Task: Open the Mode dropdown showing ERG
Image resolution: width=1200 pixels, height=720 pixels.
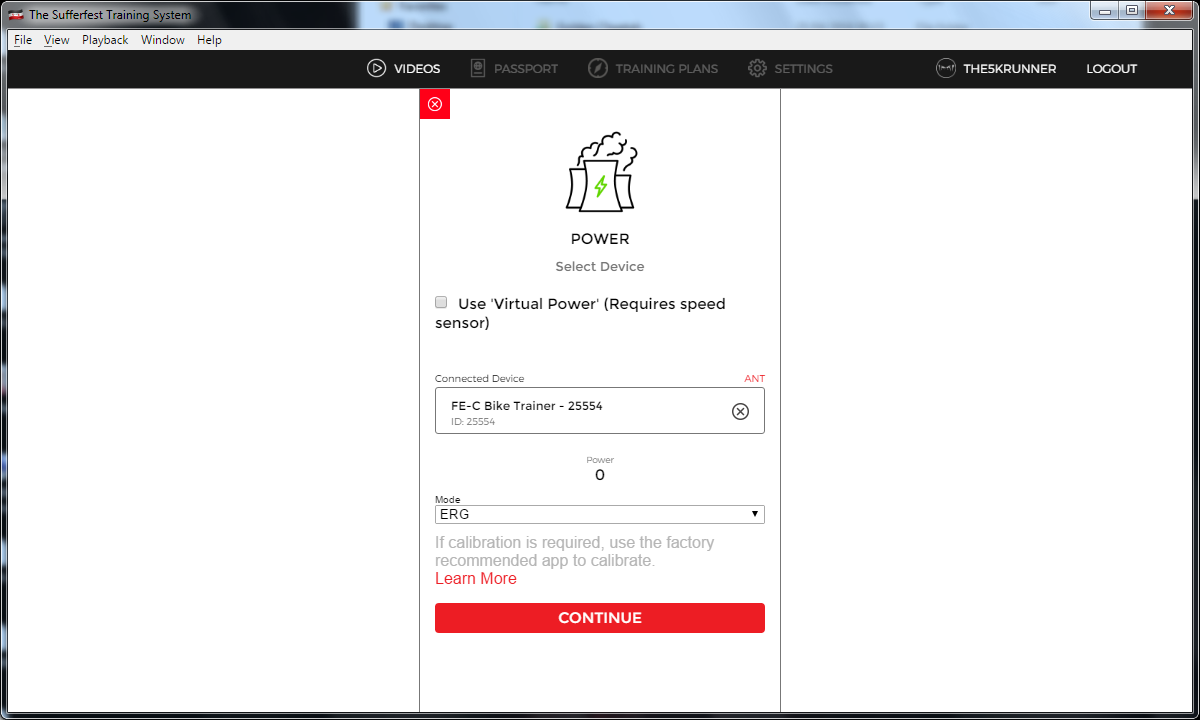Action: tap(600, 515)
